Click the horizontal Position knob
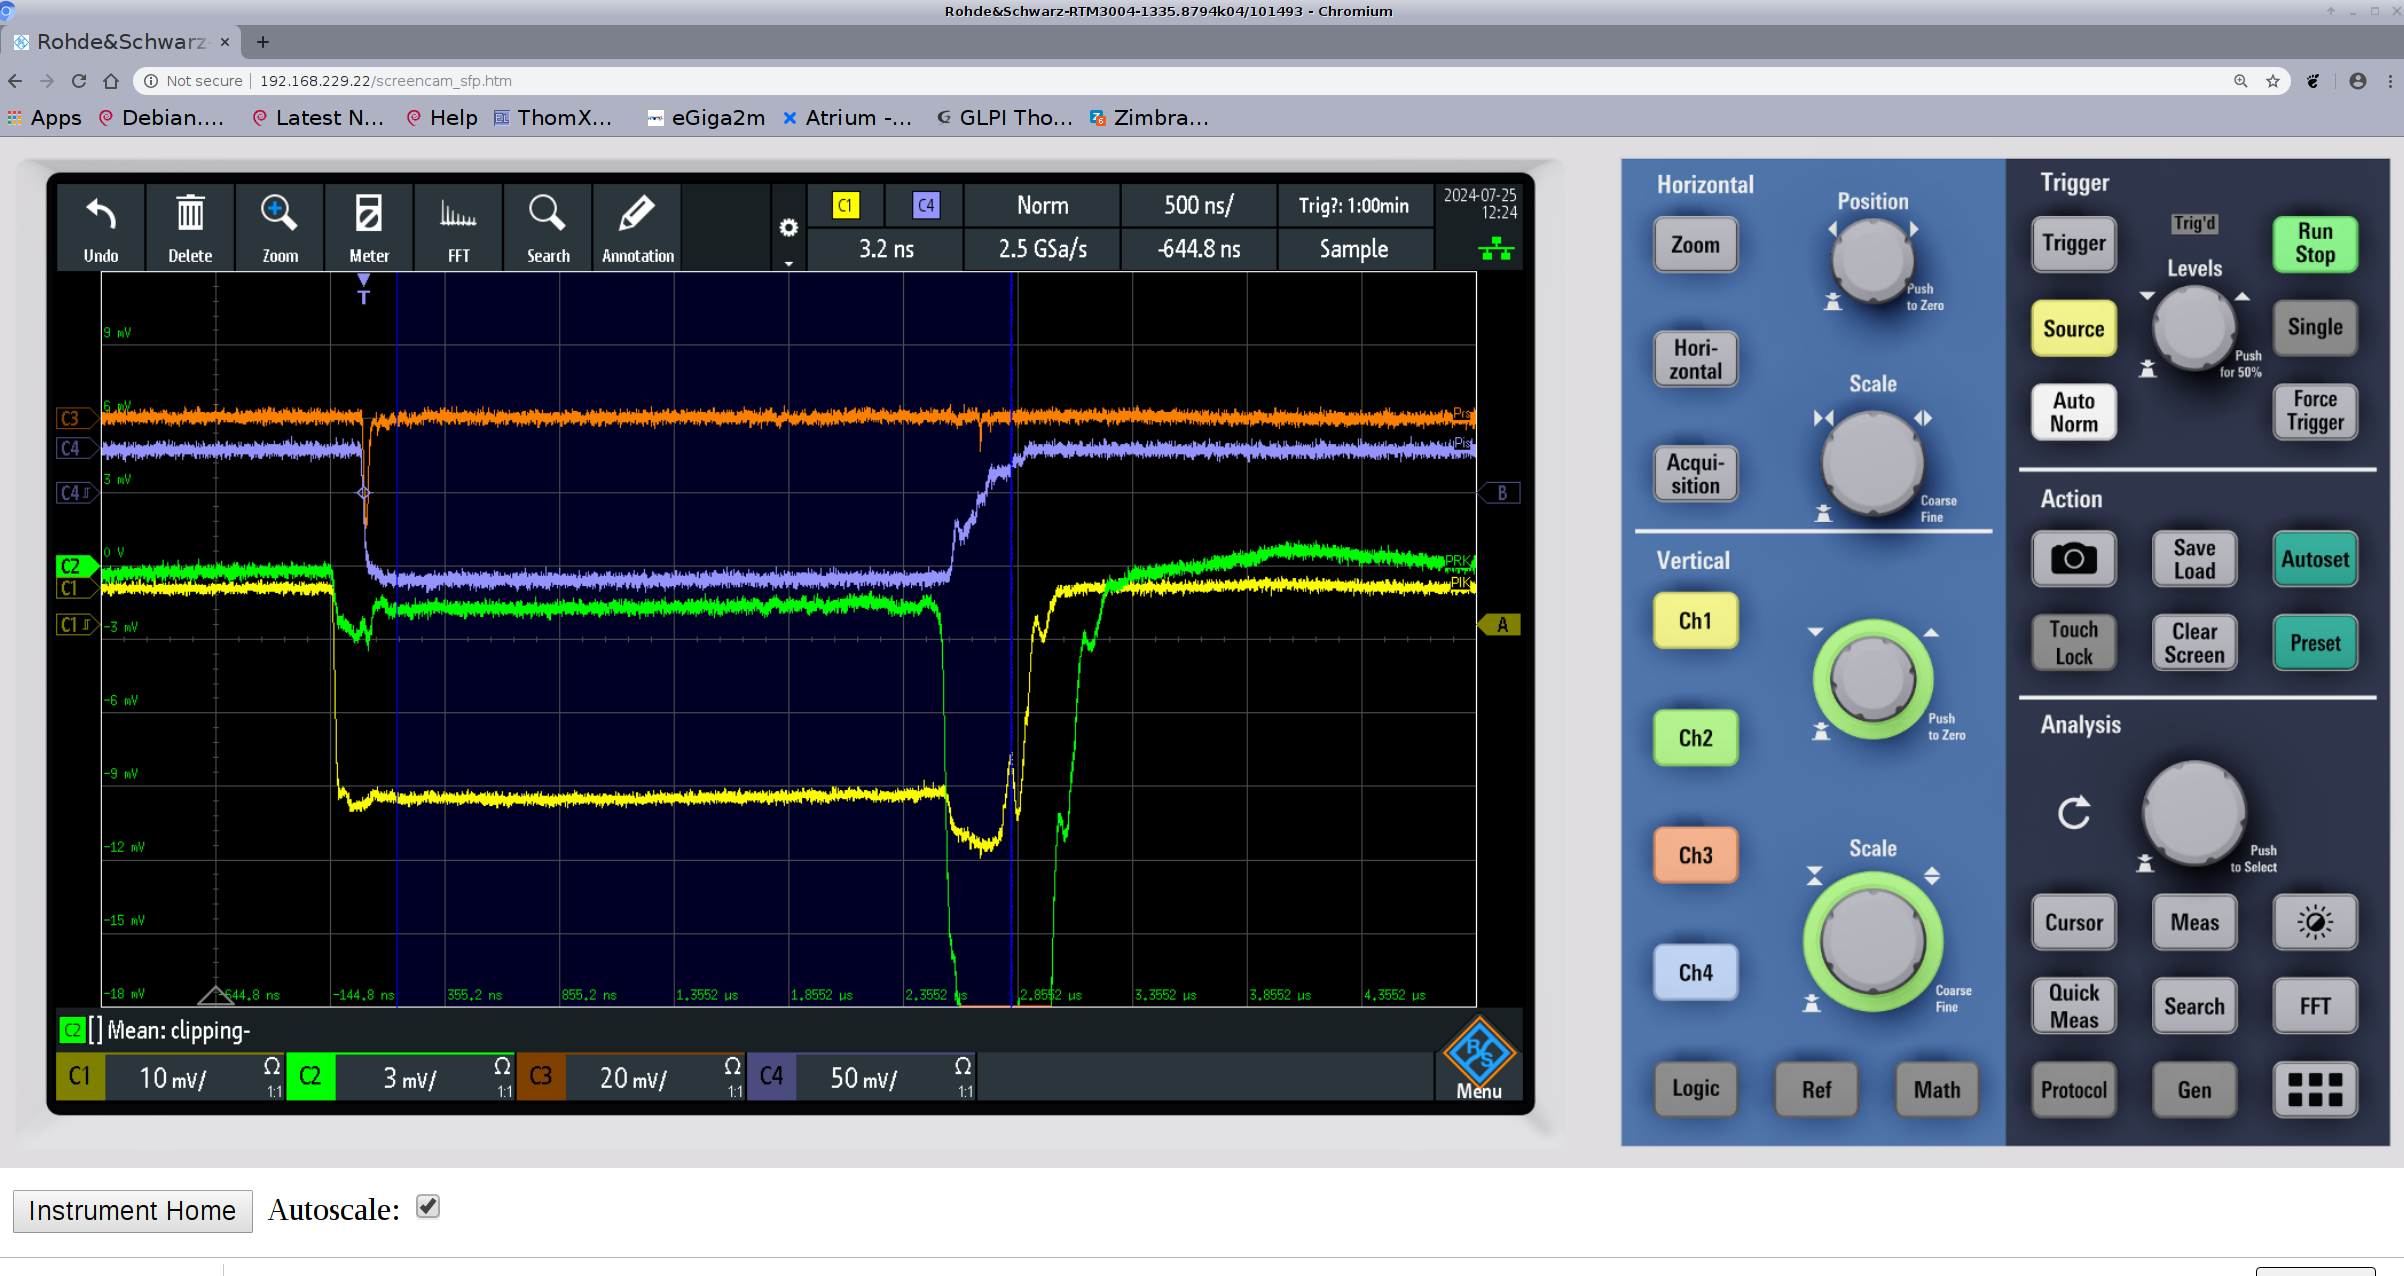This screenshot has height=1276, width=2404. [1871, 259]
